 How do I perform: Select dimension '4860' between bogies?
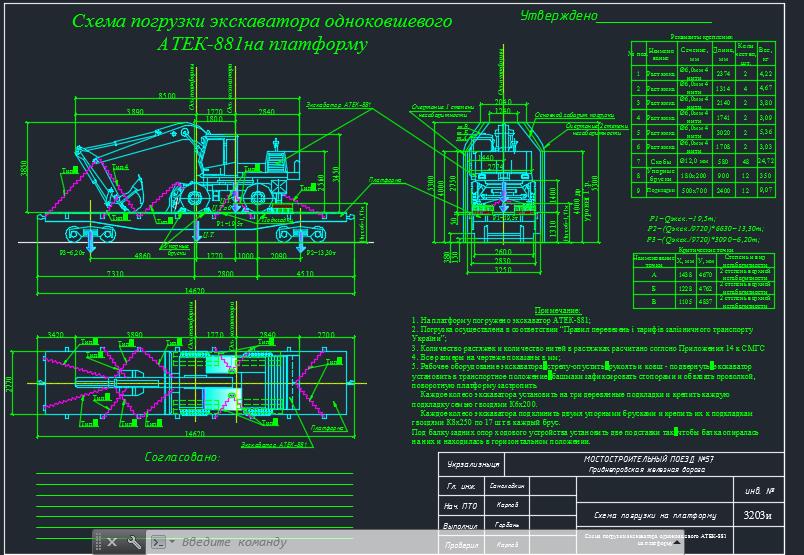coord(143,255)
